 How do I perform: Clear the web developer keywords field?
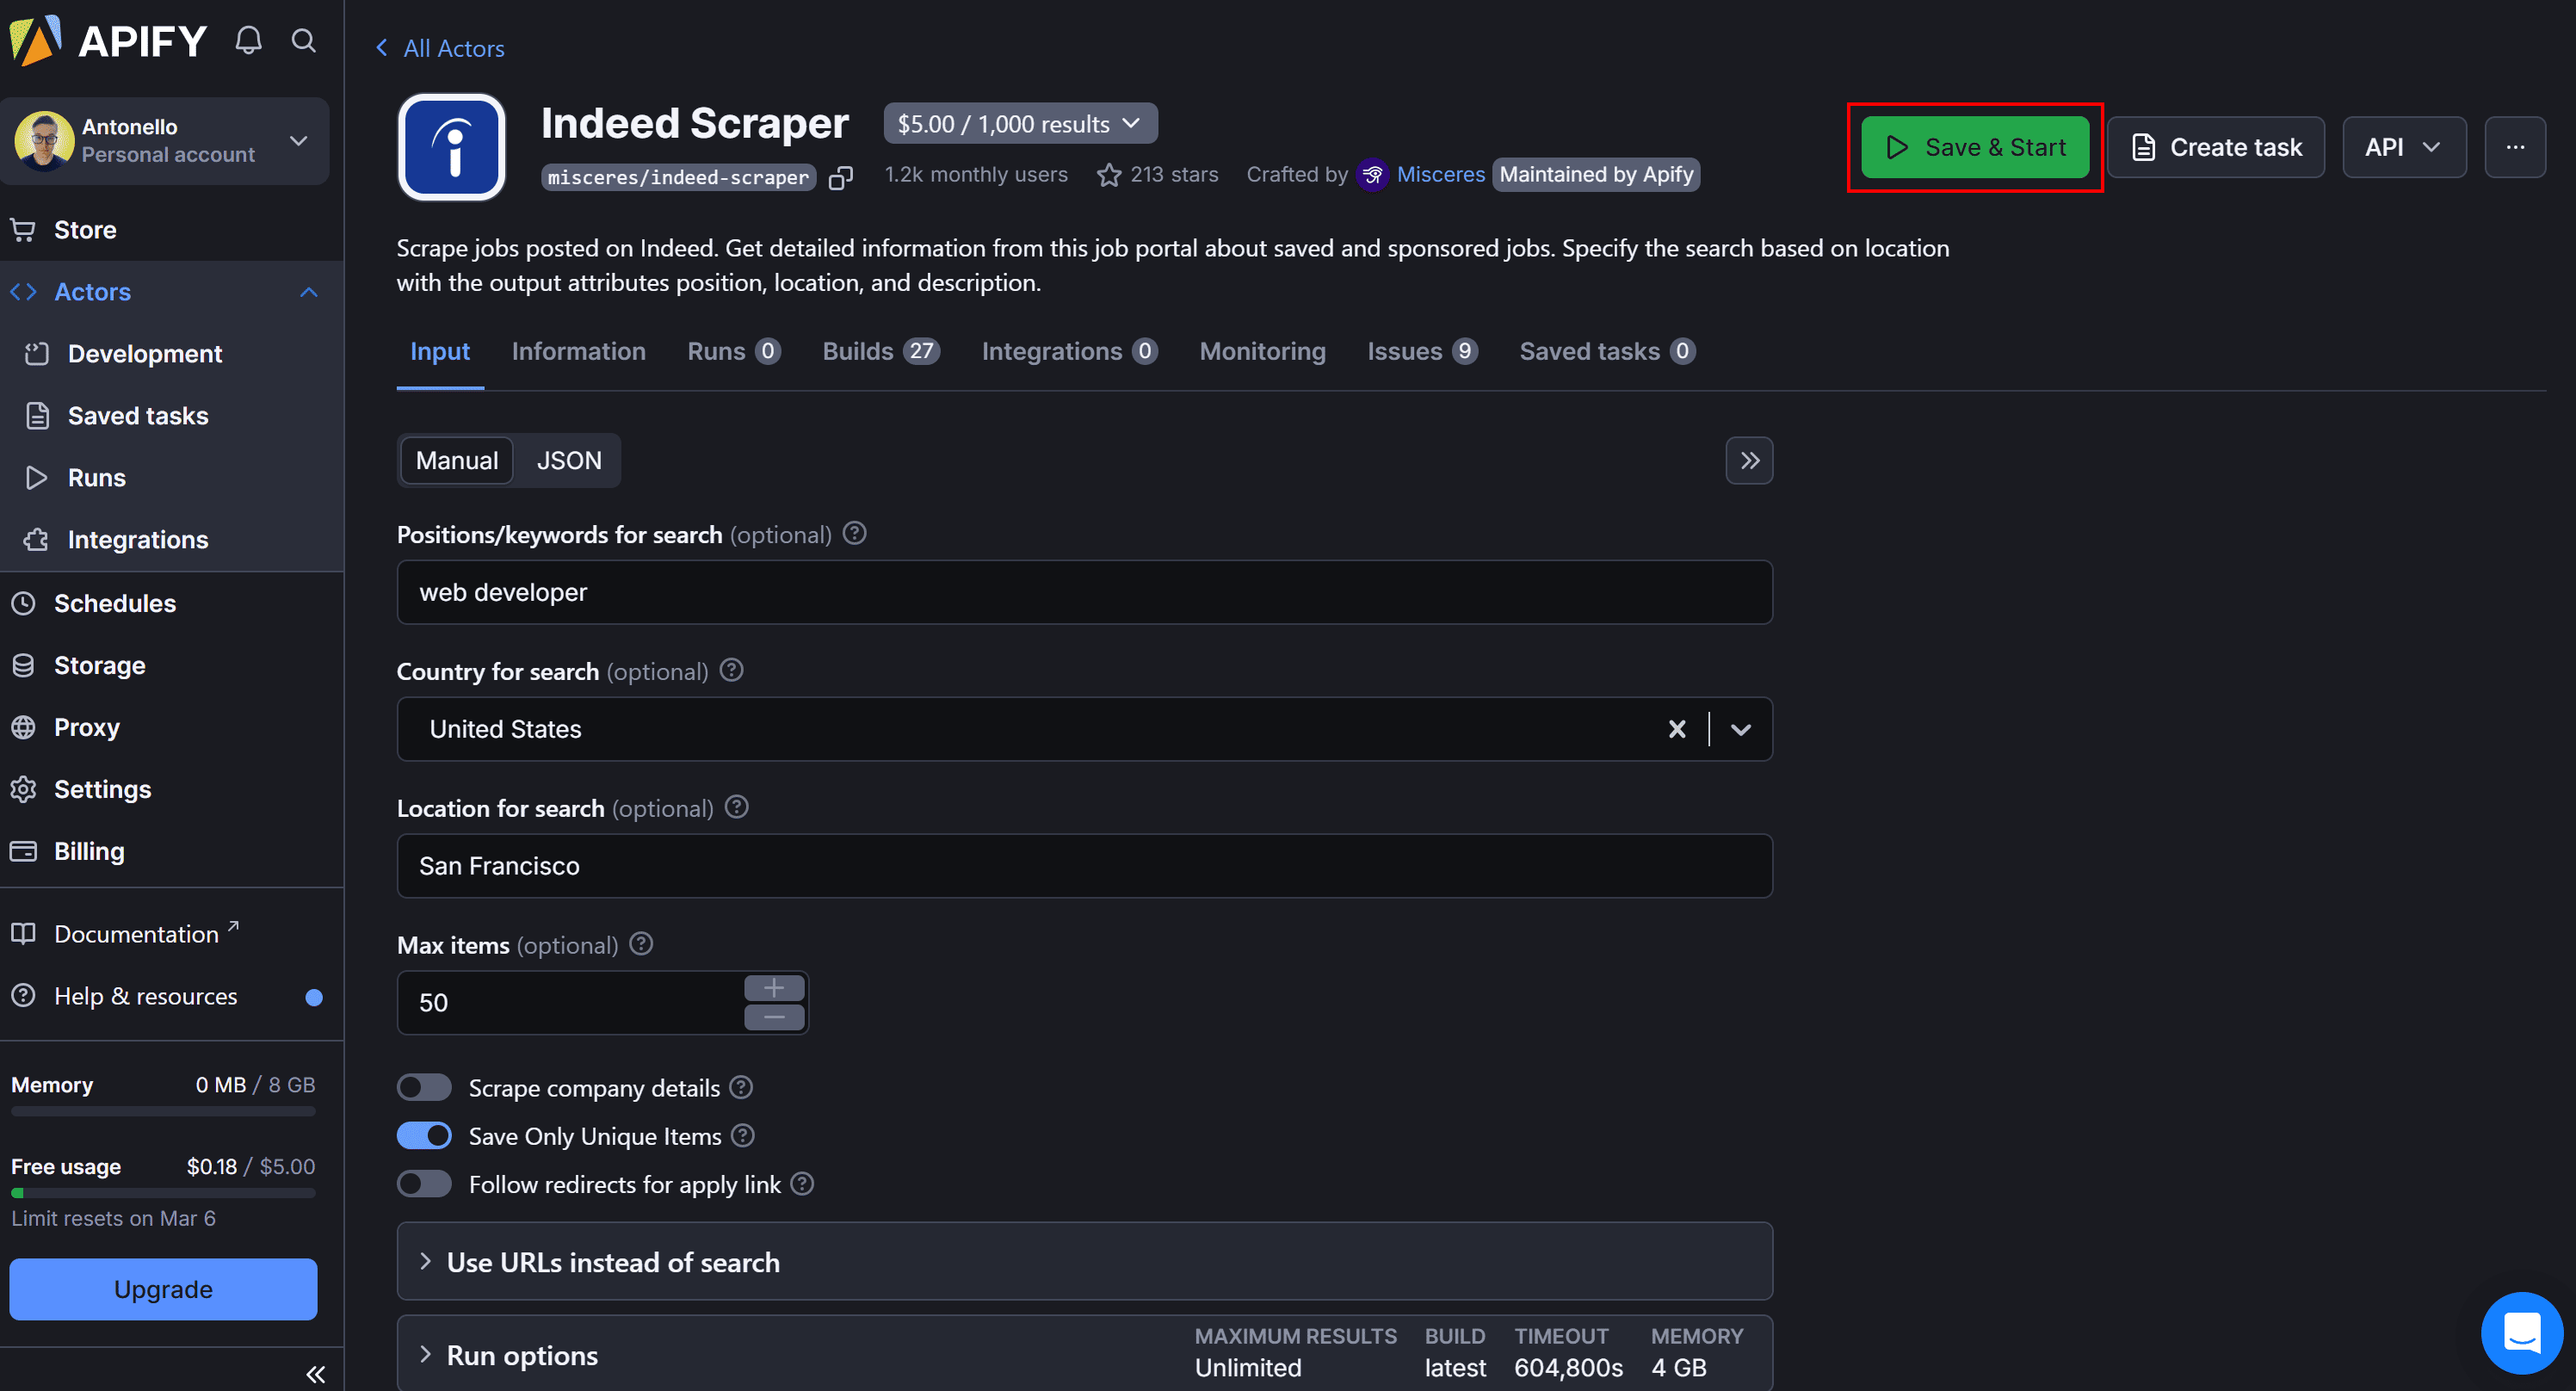point(1084,592)
